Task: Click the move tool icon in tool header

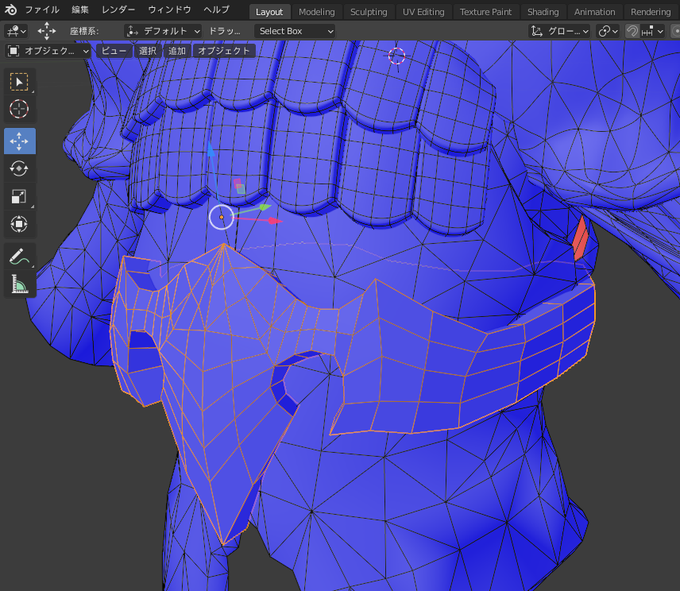Action: [46, 31]
